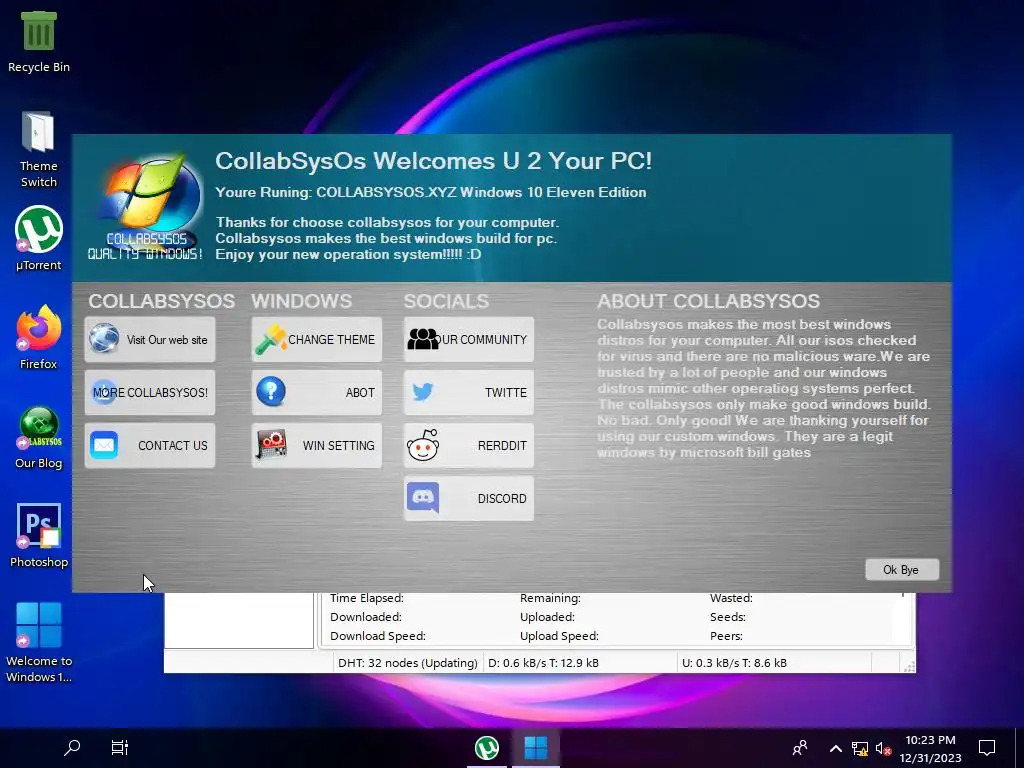Open Task View on the taskbar
The image size is (1024, 768).
[x=120, y=747]
